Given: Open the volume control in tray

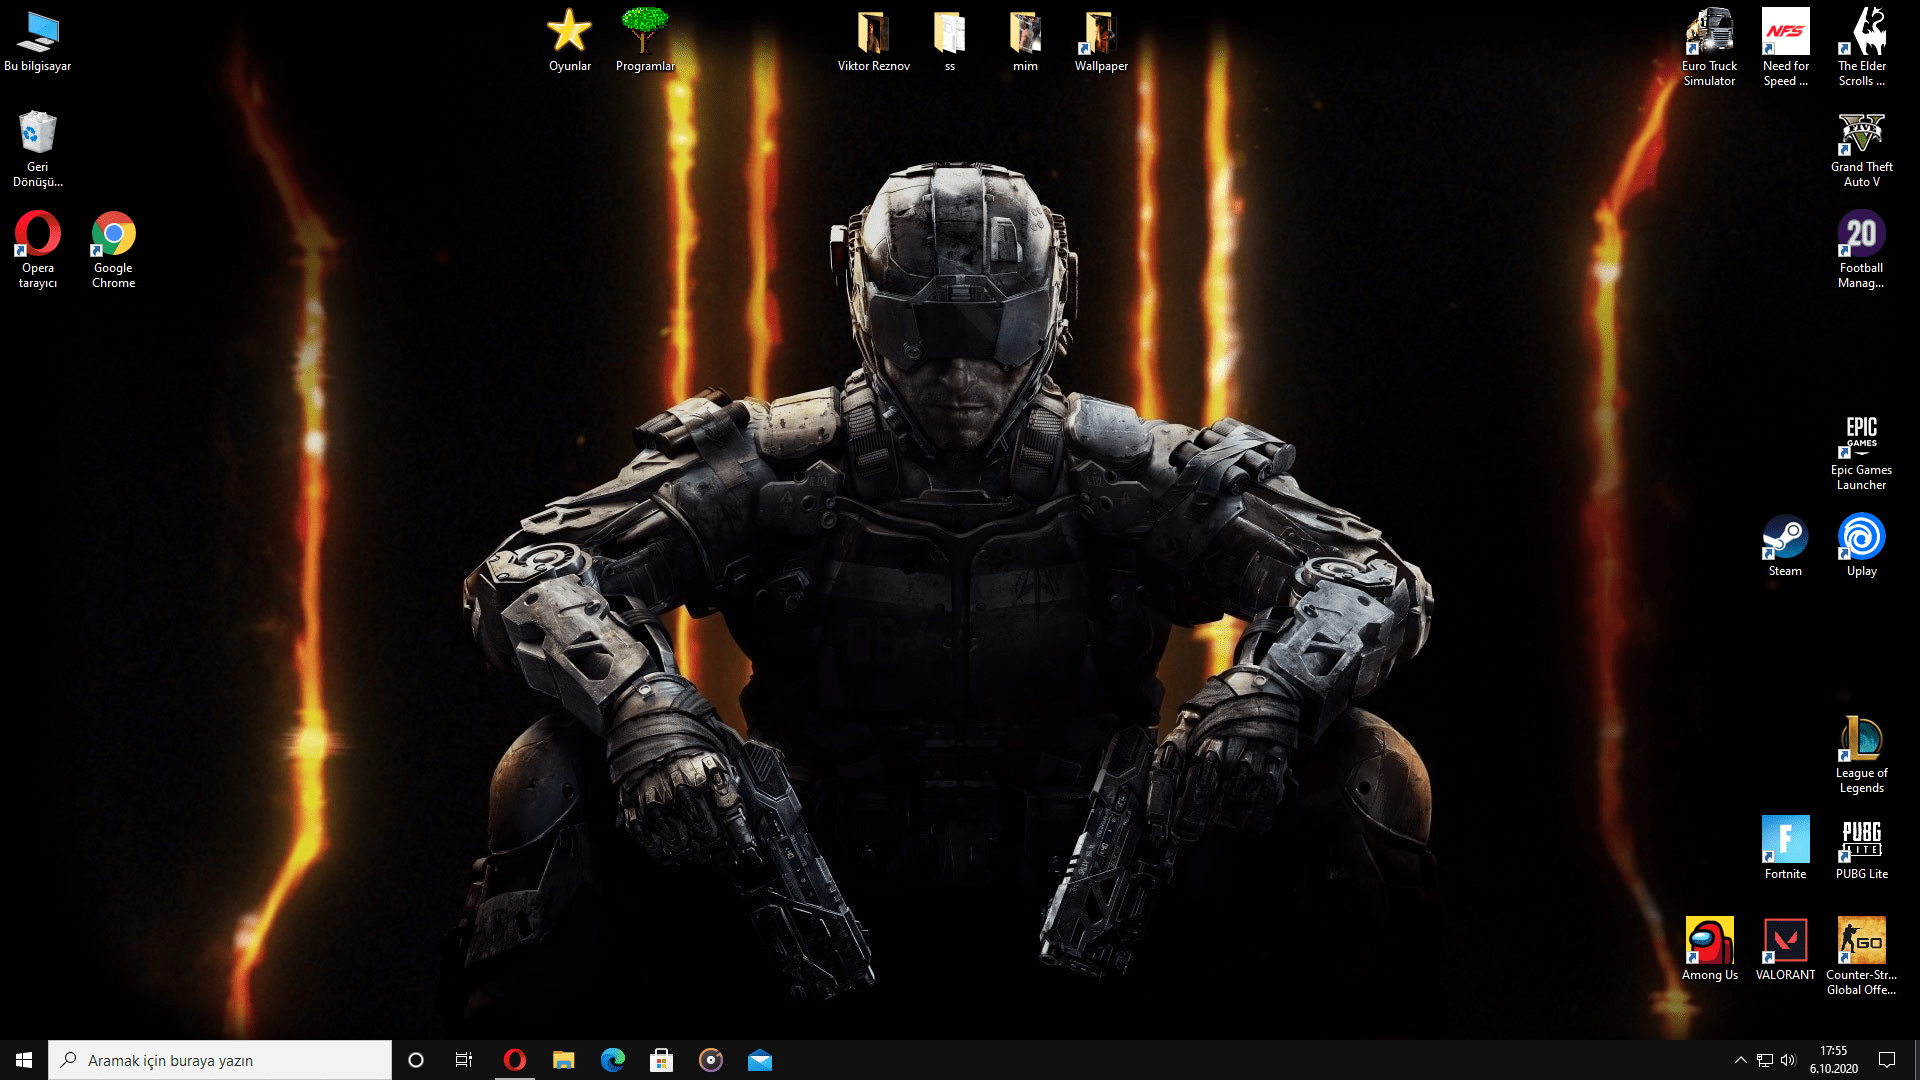Looking at the screenshot, I should [x=1788, y=1060].
